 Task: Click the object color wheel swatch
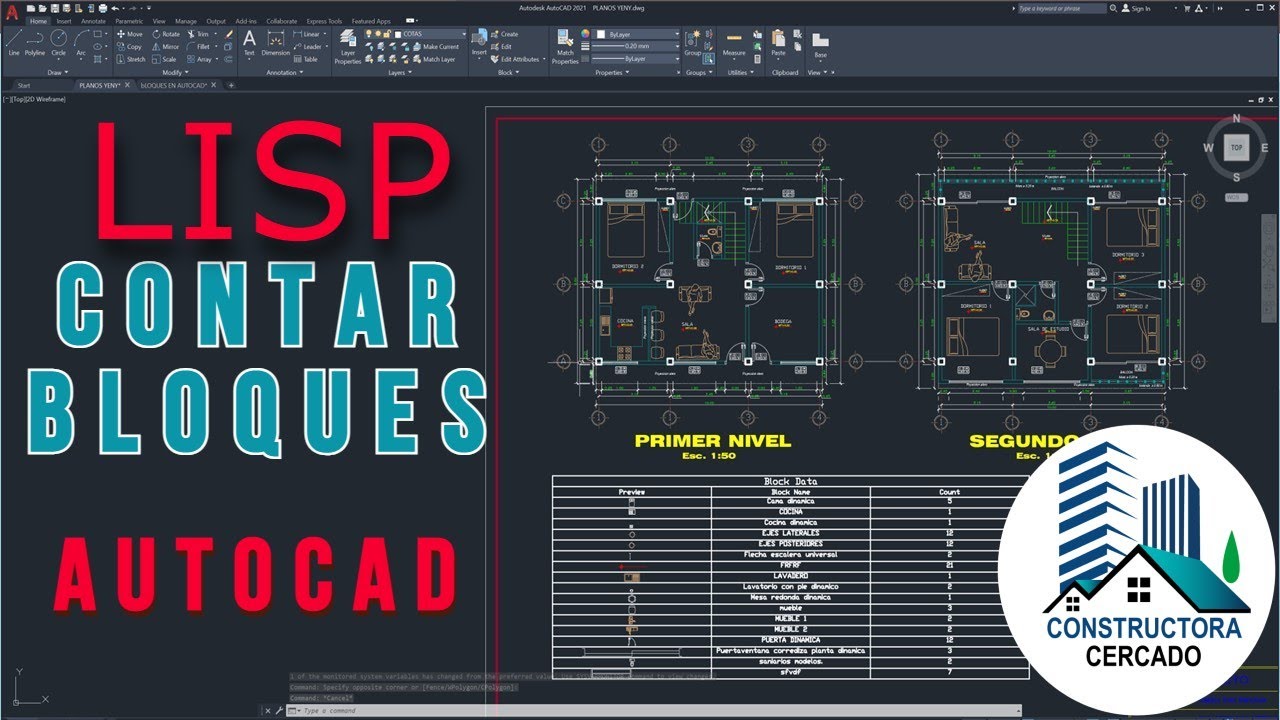[587, 34]
